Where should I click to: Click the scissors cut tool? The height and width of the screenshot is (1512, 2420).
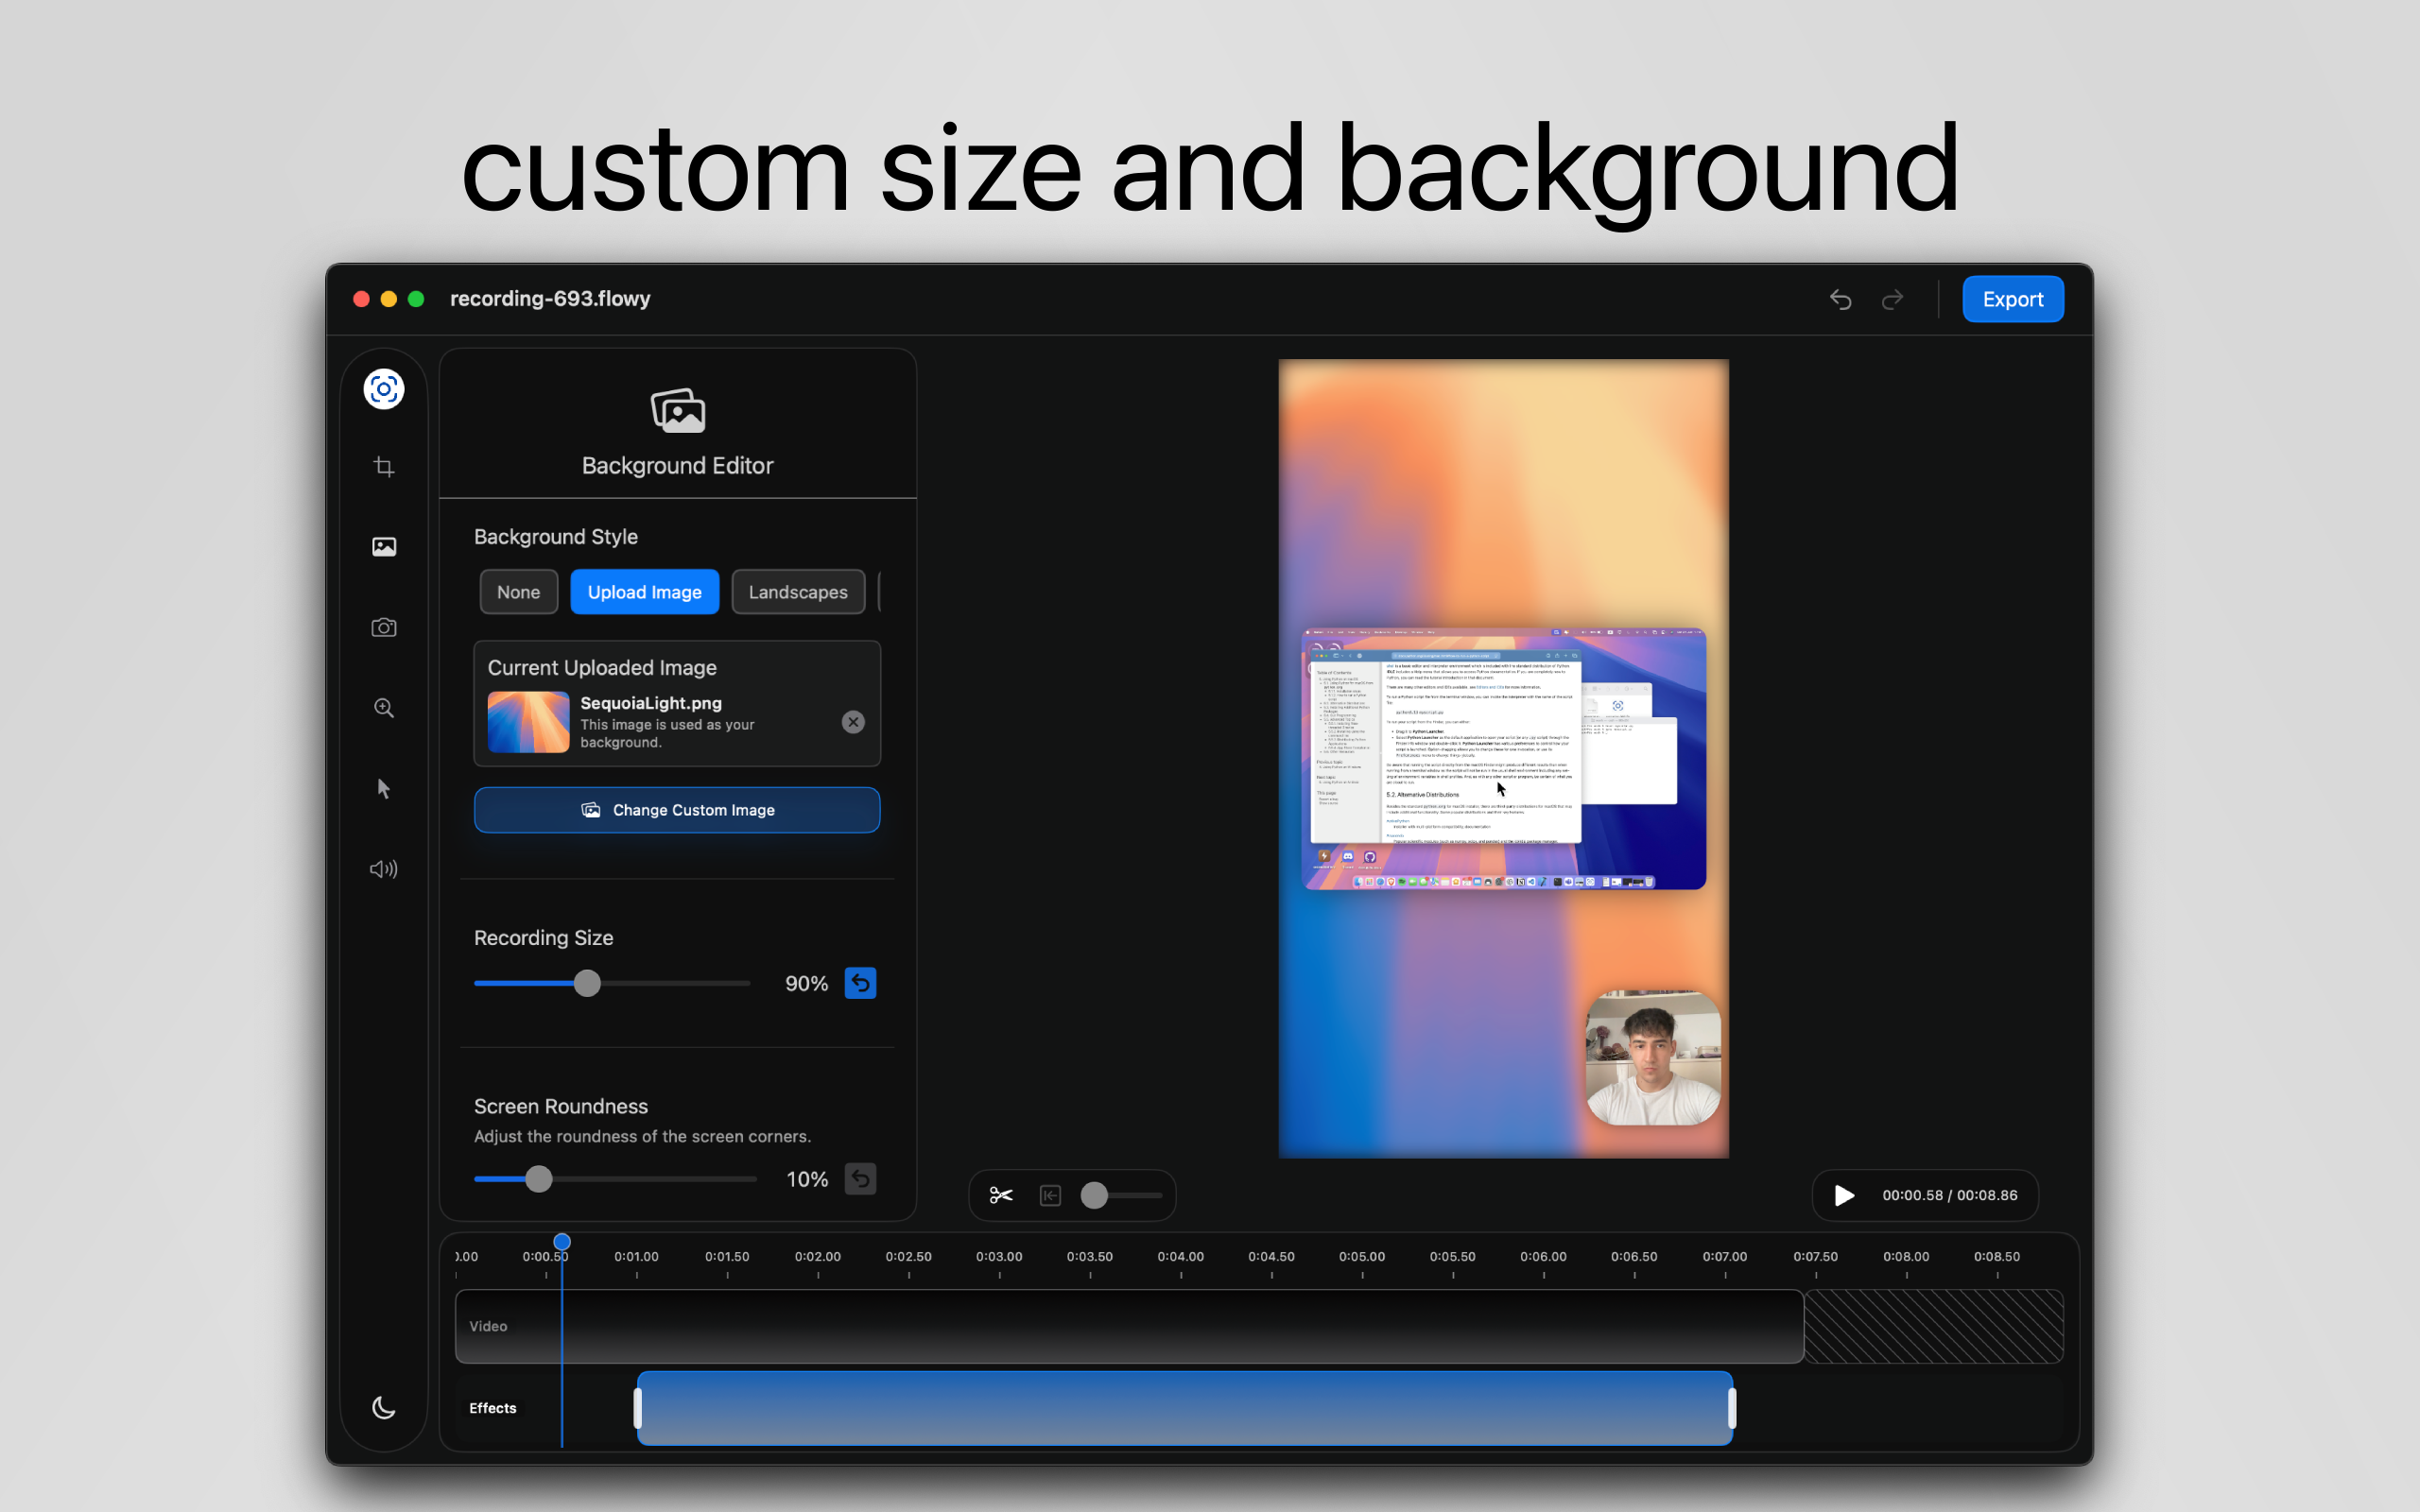click(x=1001, y=1195)
